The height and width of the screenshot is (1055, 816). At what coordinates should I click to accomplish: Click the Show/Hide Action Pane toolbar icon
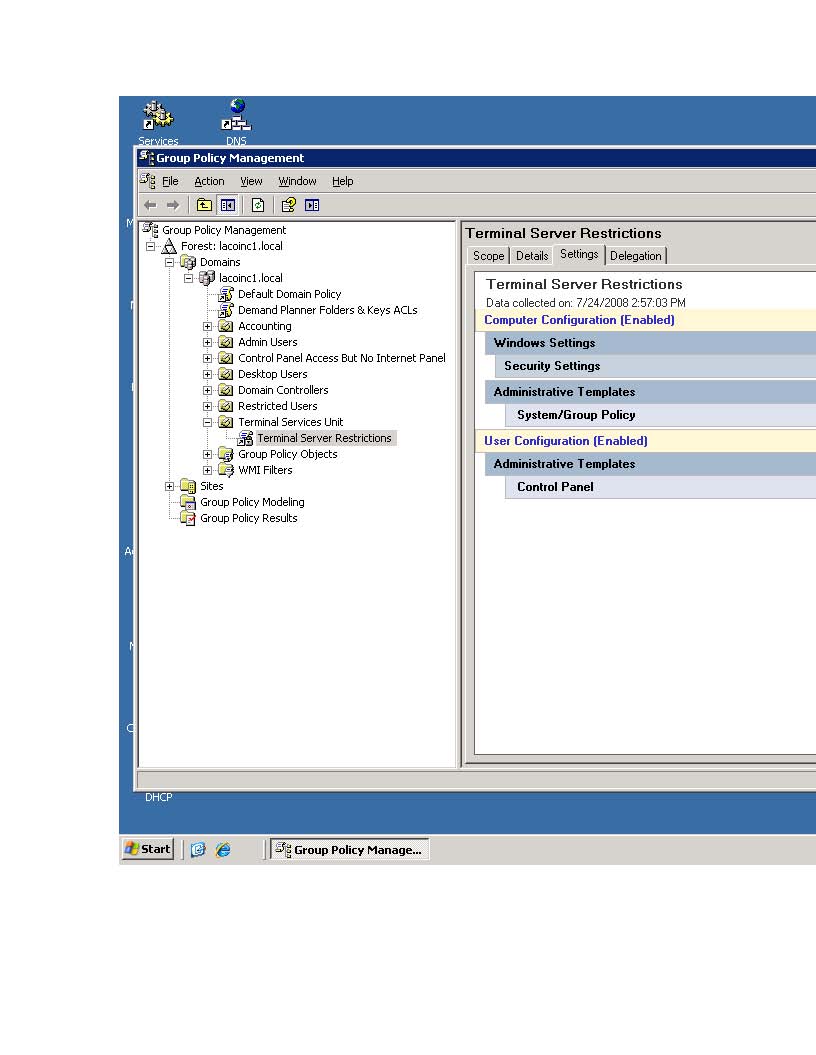(x=312, y=204)
